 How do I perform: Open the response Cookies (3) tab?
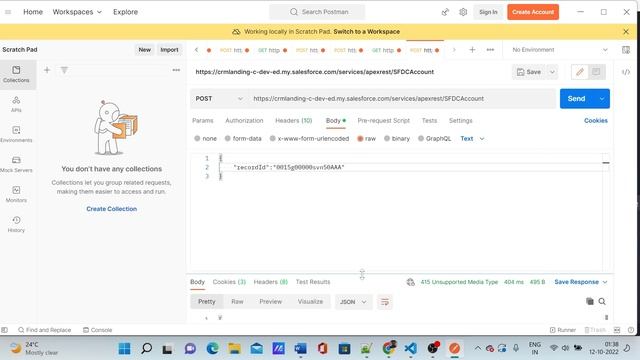click(229, 282)
